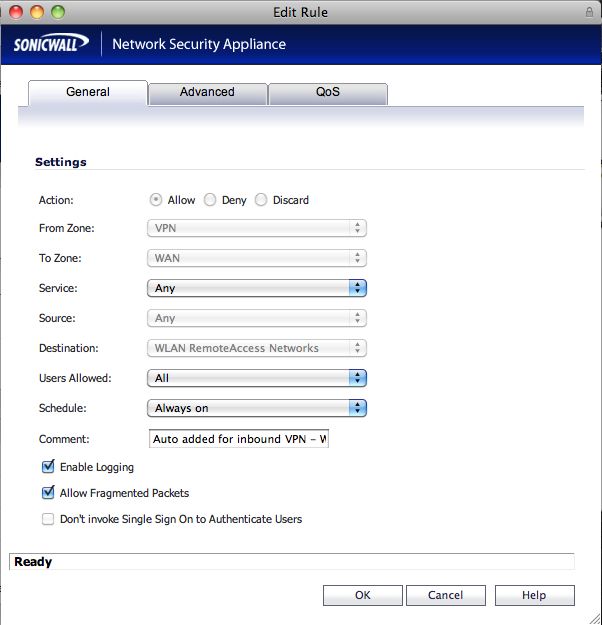Open the Source dropdown
Viewport: 602px width, 625px height.
(257, 318)
